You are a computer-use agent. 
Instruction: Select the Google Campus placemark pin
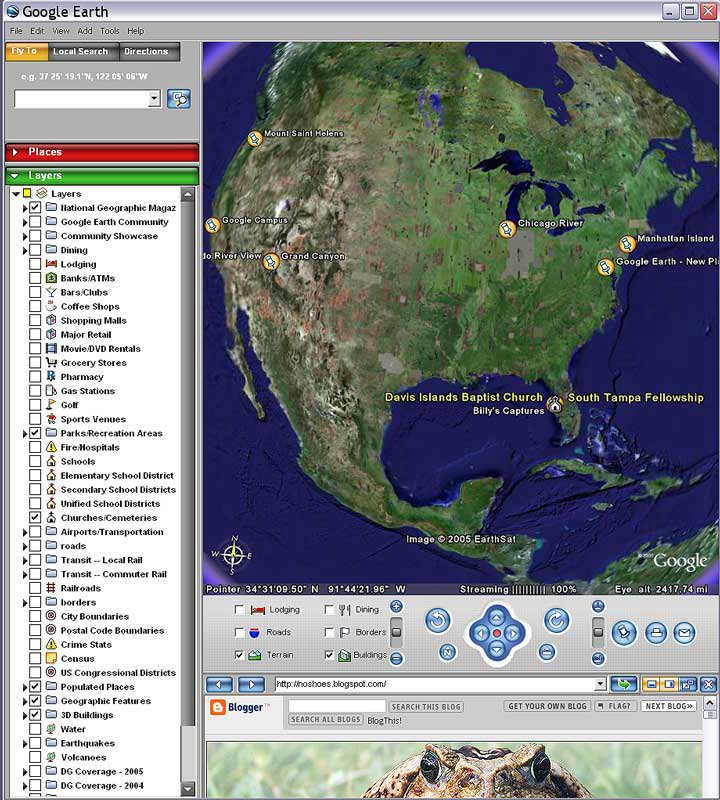(212, 225)
